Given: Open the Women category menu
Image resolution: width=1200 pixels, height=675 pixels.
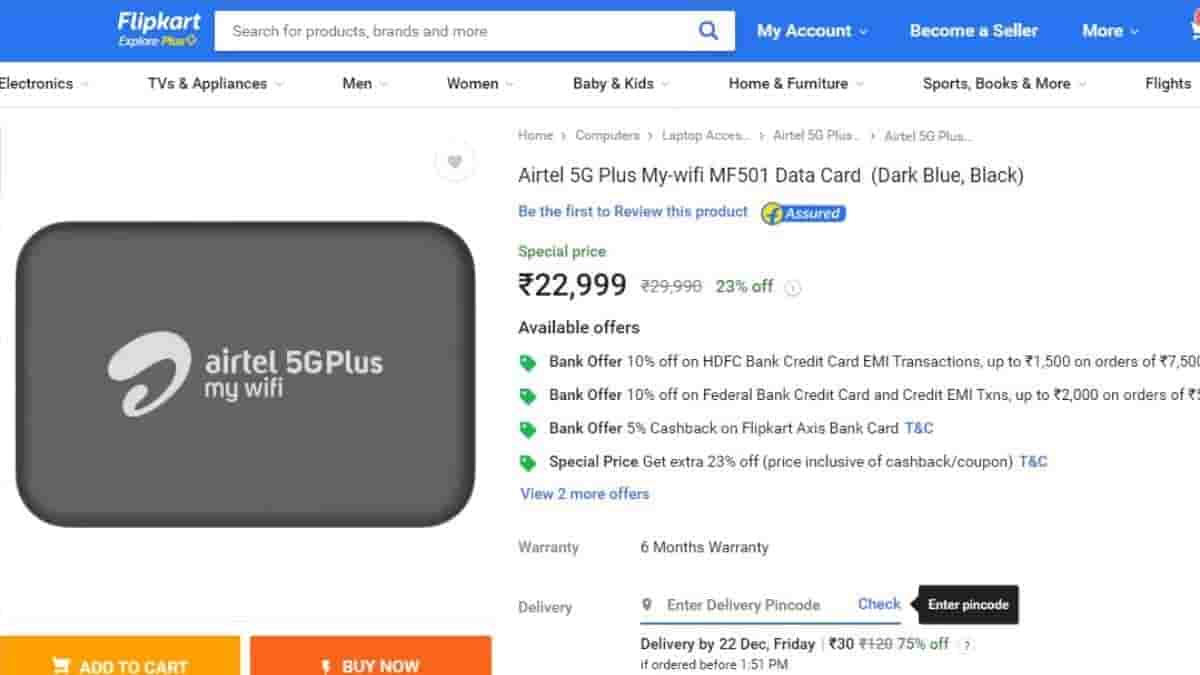Looking at the screenshot, I should [x=479, y=84].
